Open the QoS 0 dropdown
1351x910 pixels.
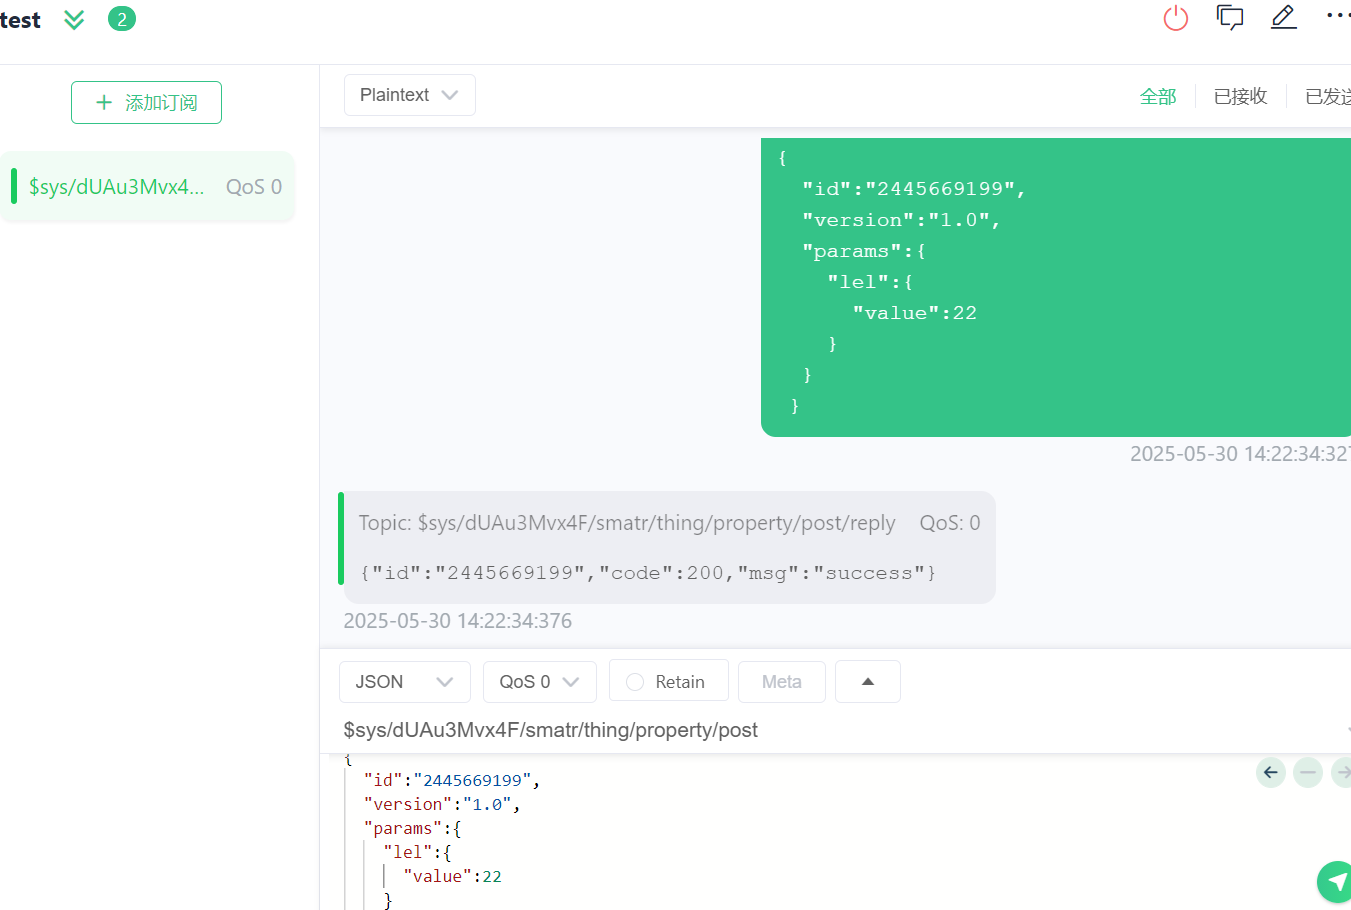(x=540, y=682)
